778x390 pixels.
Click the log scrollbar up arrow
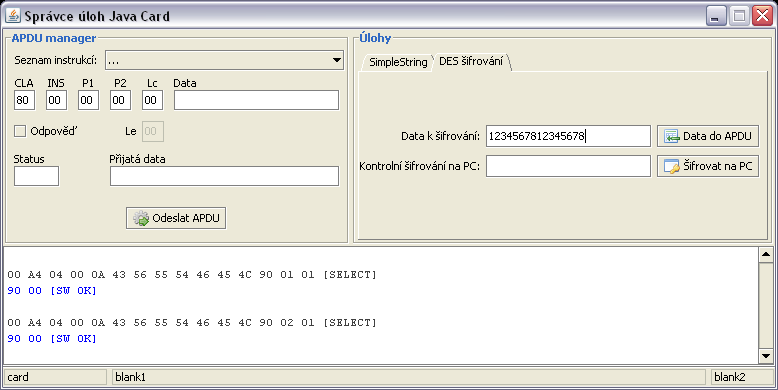pyautogui.click(x=766, y=255)
